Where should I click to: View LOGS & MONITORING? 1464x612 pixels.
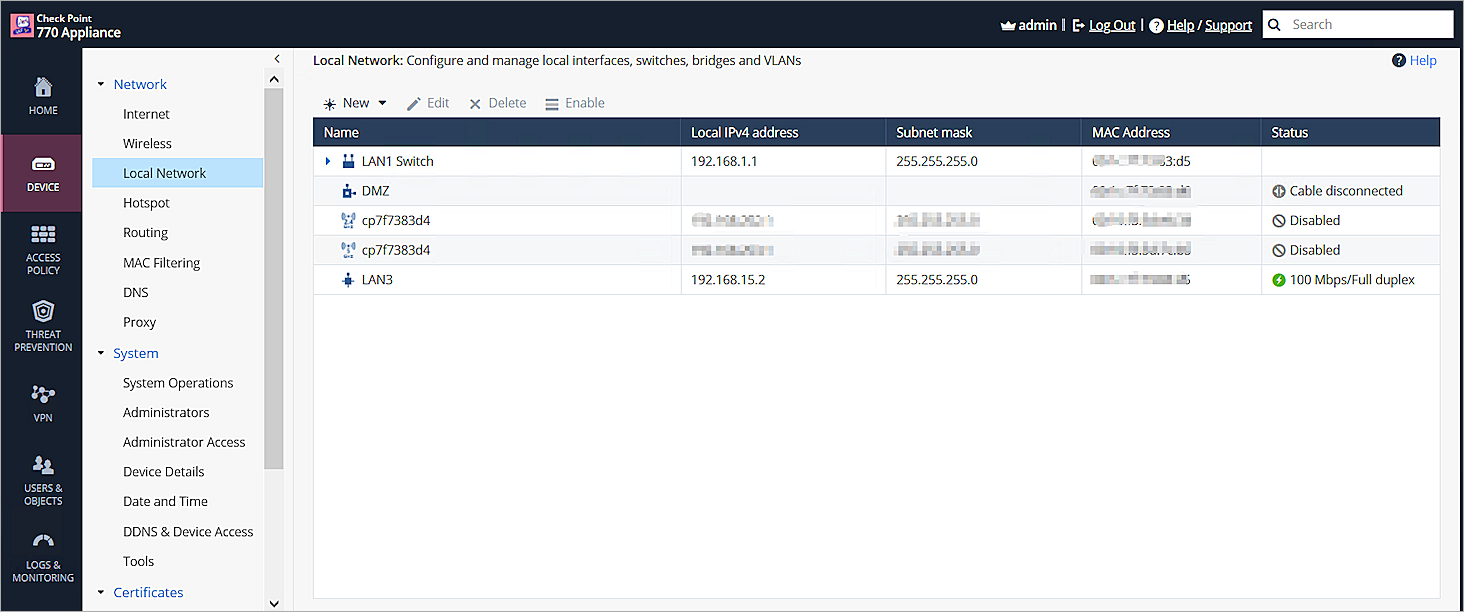coord(42,558)
